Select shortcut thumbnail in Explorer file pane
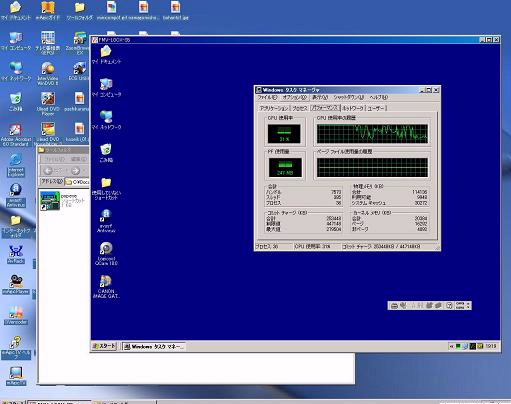The width and height of the screenshot is (511, 404). (x=50, y=201)
